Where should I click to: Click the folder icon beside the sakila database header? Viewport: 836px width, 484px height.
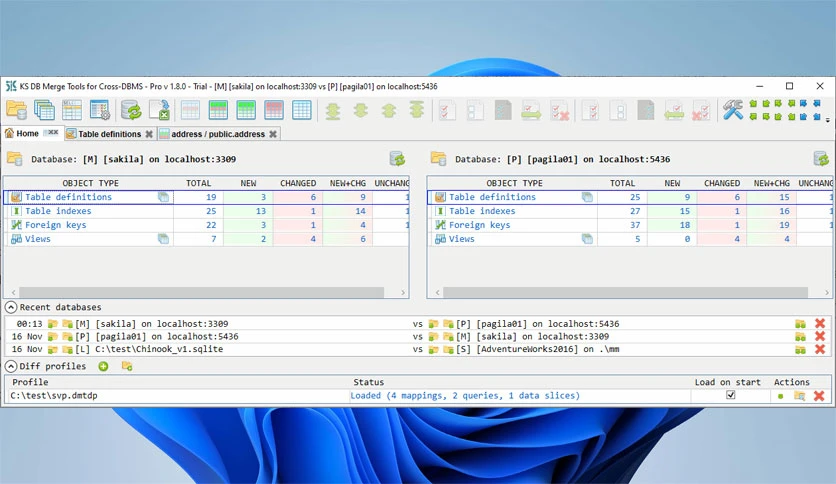[x=14, y=159]
